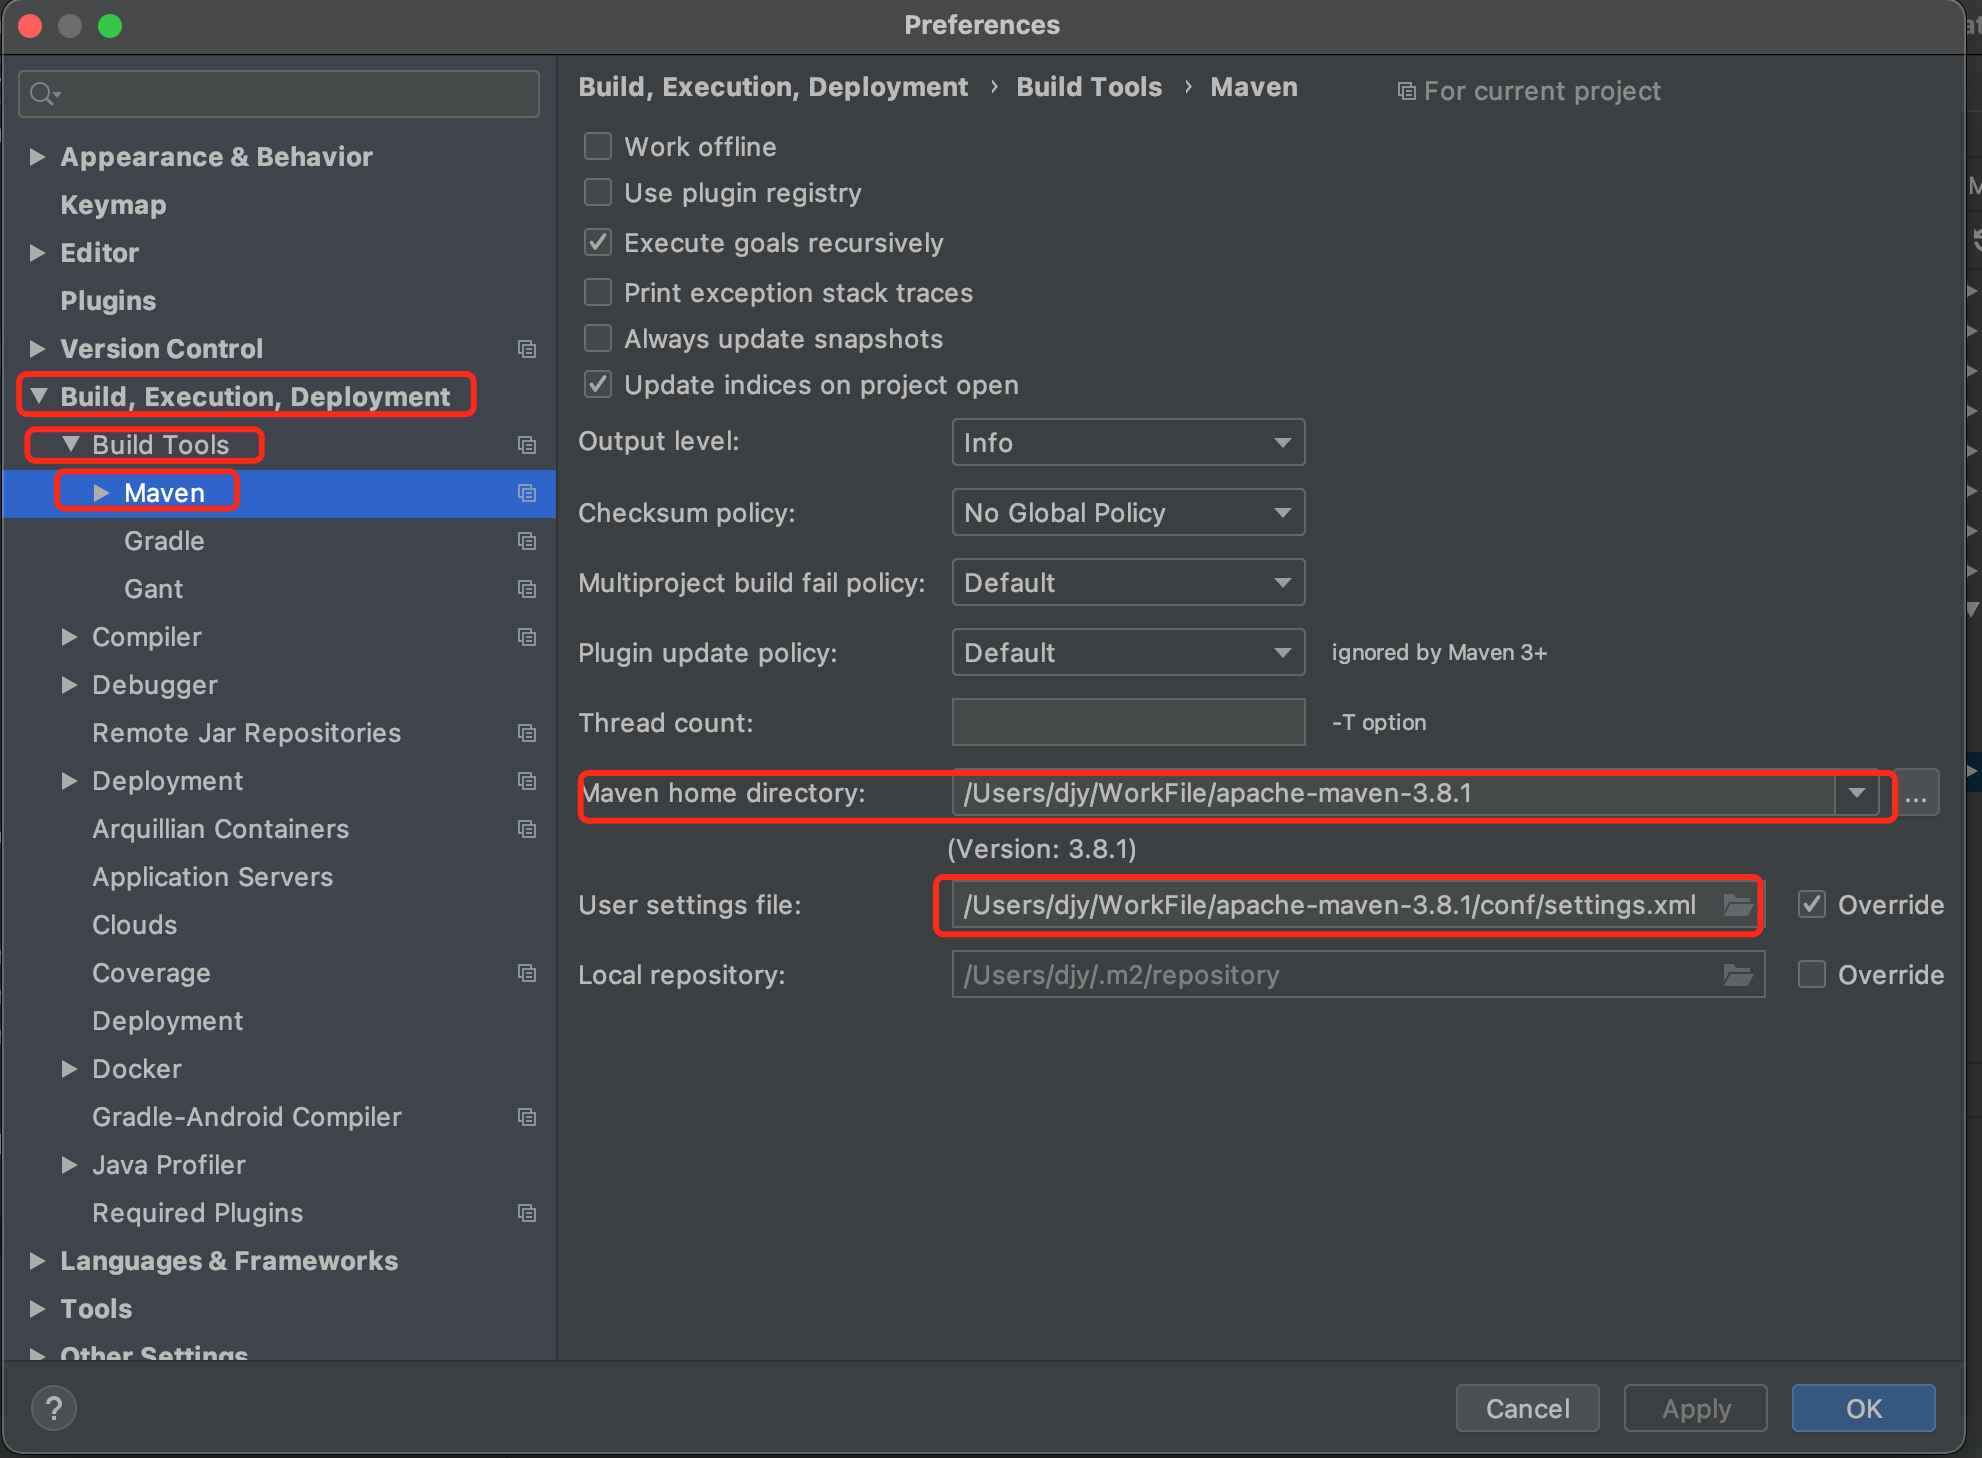Enable the Work offline checkbox
Viewport: 1982px width, 1458px height.
(x=598, y=147)
